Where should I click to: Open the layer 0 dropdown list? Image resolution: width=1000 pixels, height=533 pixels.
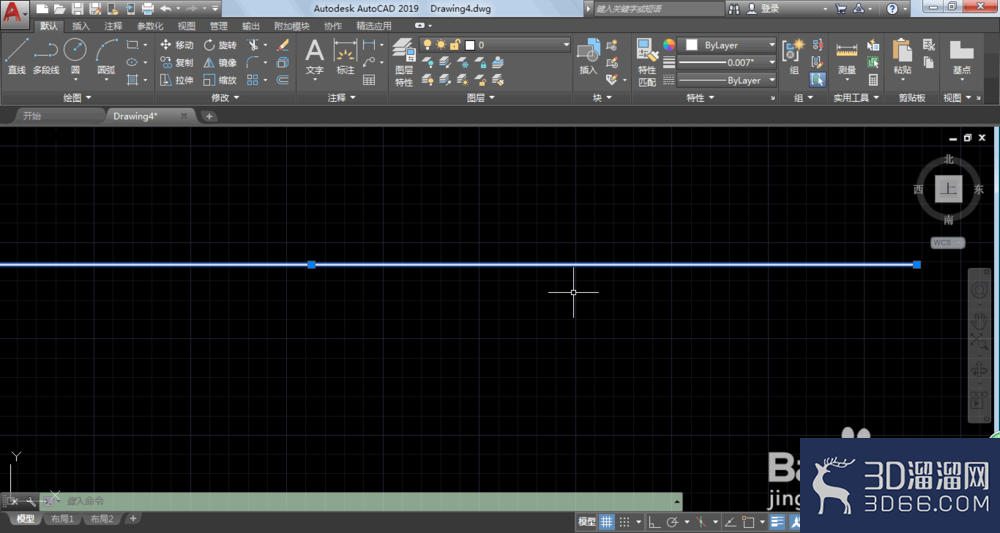point(495,45)
